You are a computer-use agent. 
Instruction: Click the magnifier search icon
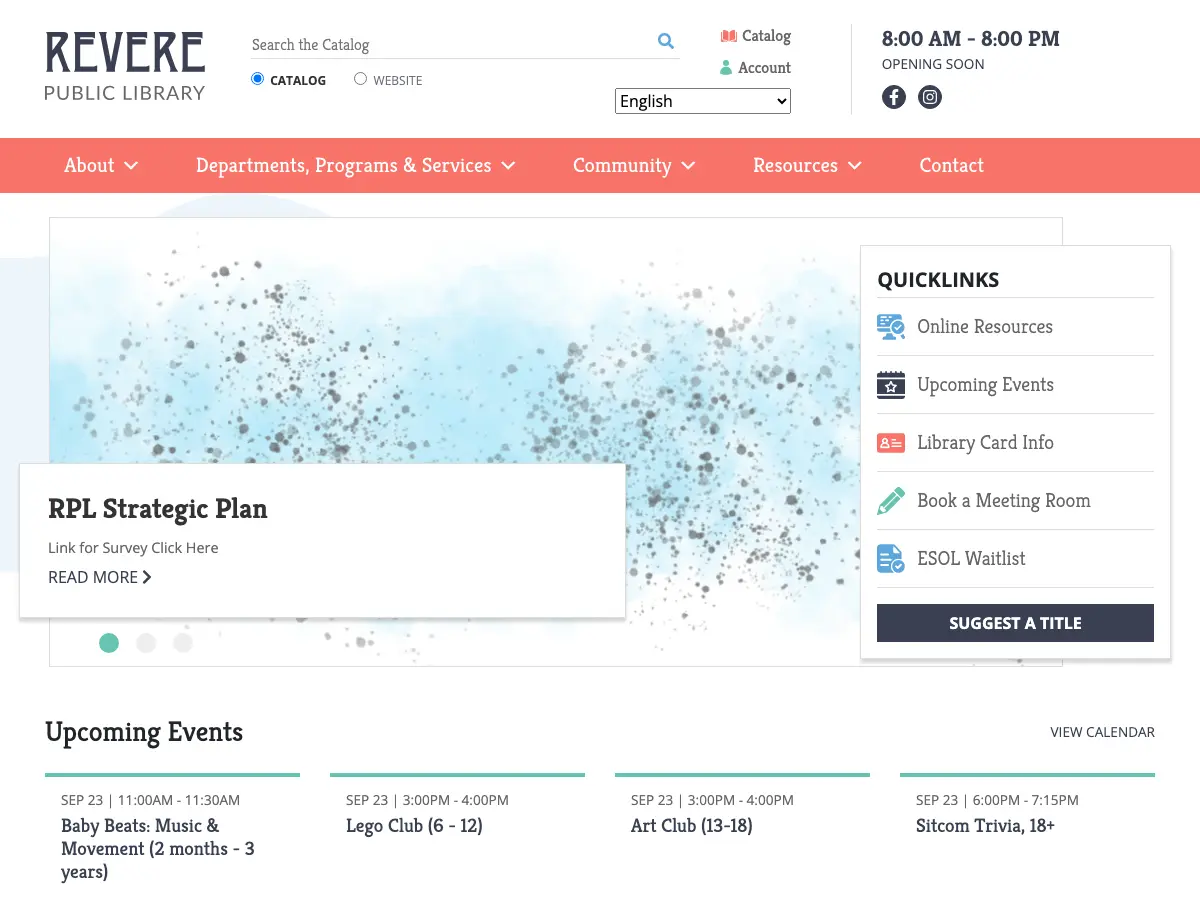(x=666, y=41)
